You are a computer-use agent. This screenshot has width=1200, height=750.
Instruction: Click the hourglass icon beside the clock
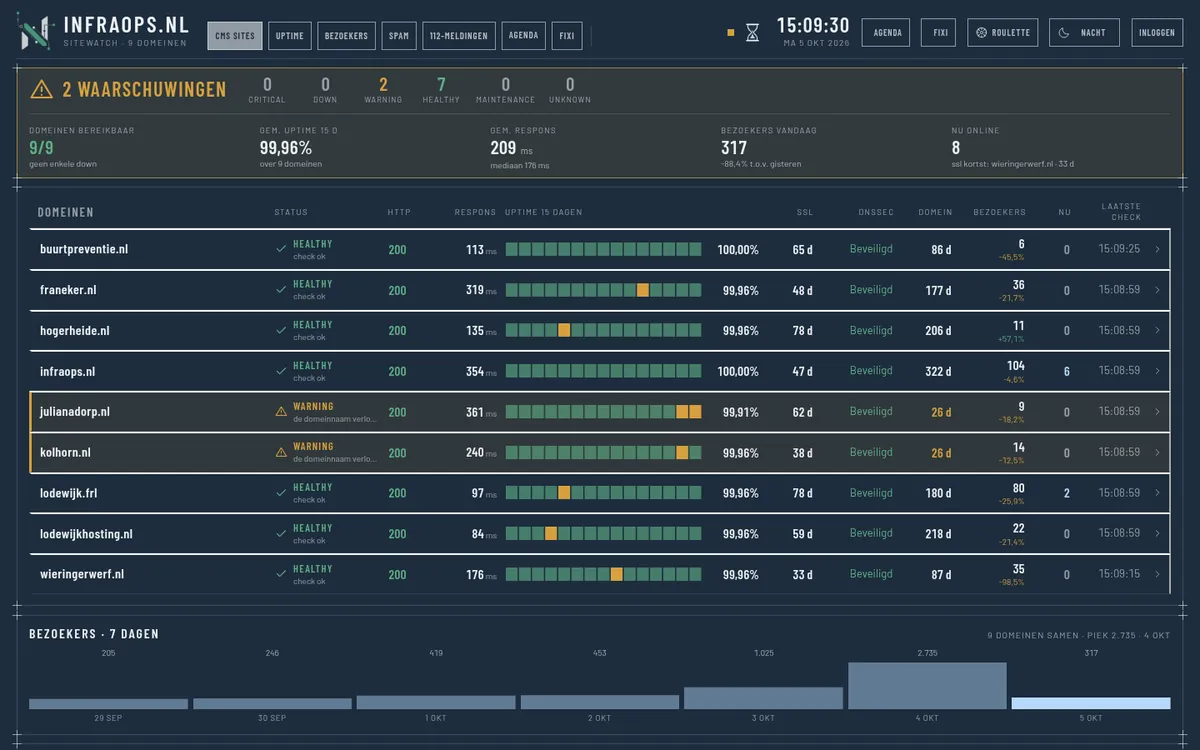752,33
